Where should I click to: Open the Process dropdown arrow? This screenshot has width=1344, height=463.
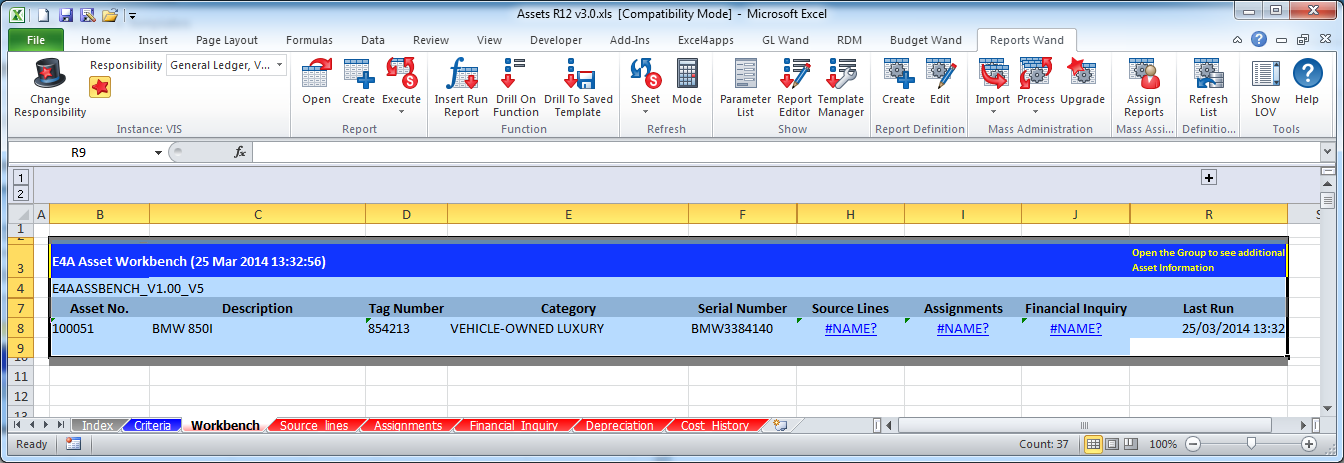click(x=1036, y=111)
